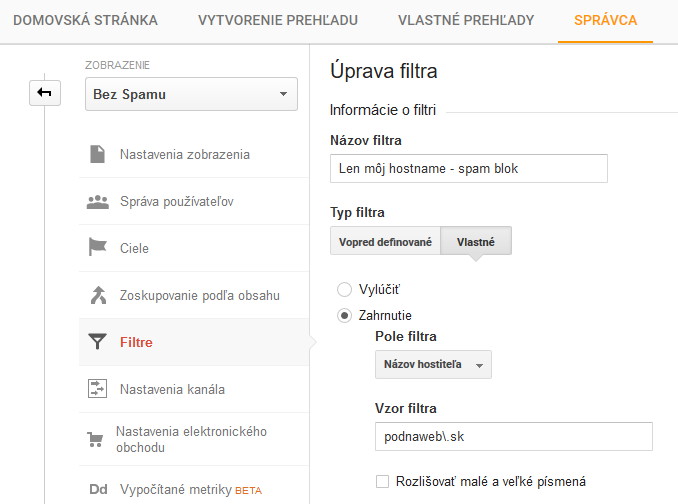Open the VLASTNÉ PREHĽADY tab
Viewport: 678px width, 504px height.
pyautogui.click(x=466, y=20)
